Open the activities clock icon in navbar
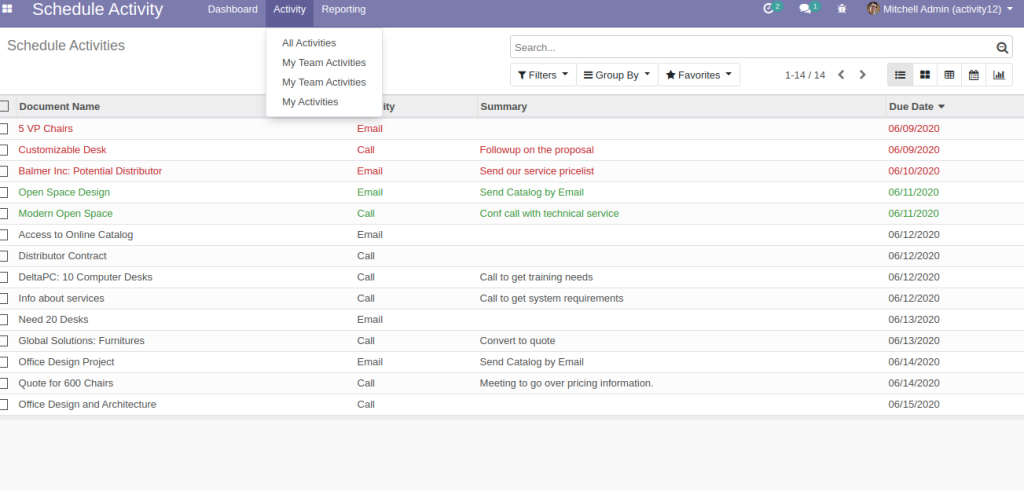The height and width of the screenshot is (491, 1024). [x=769, y=9]
